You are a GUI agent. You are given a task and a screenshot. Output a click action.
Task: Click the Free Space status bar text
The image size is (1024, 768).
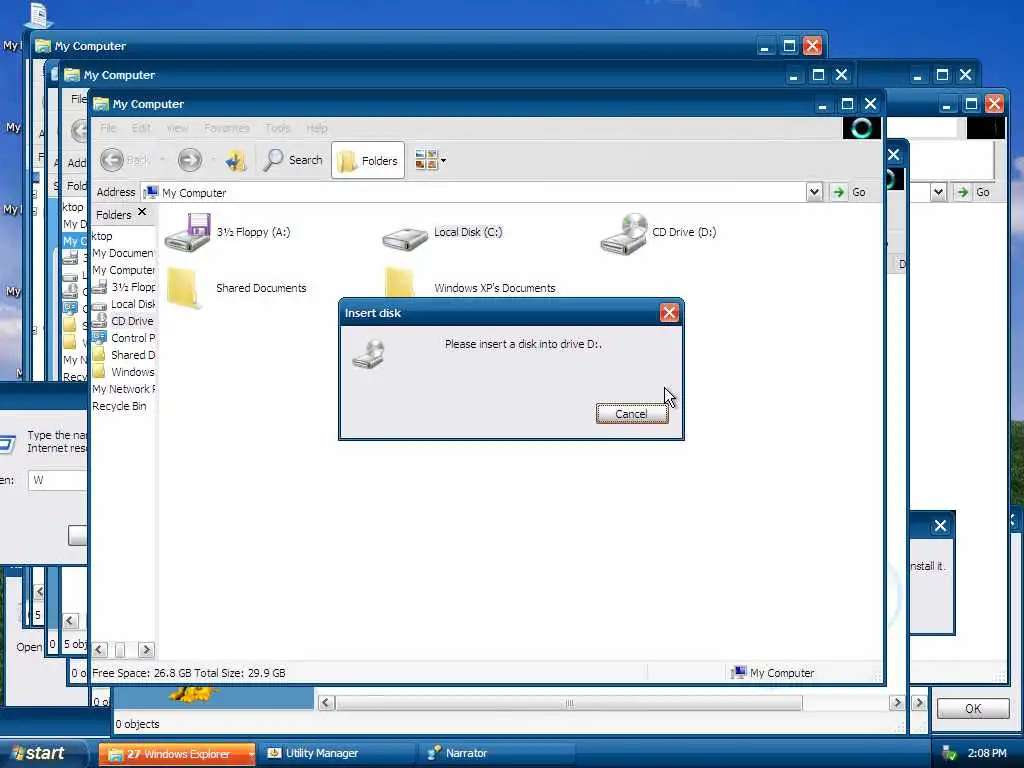pyautogui.click(x=189, y=673)
